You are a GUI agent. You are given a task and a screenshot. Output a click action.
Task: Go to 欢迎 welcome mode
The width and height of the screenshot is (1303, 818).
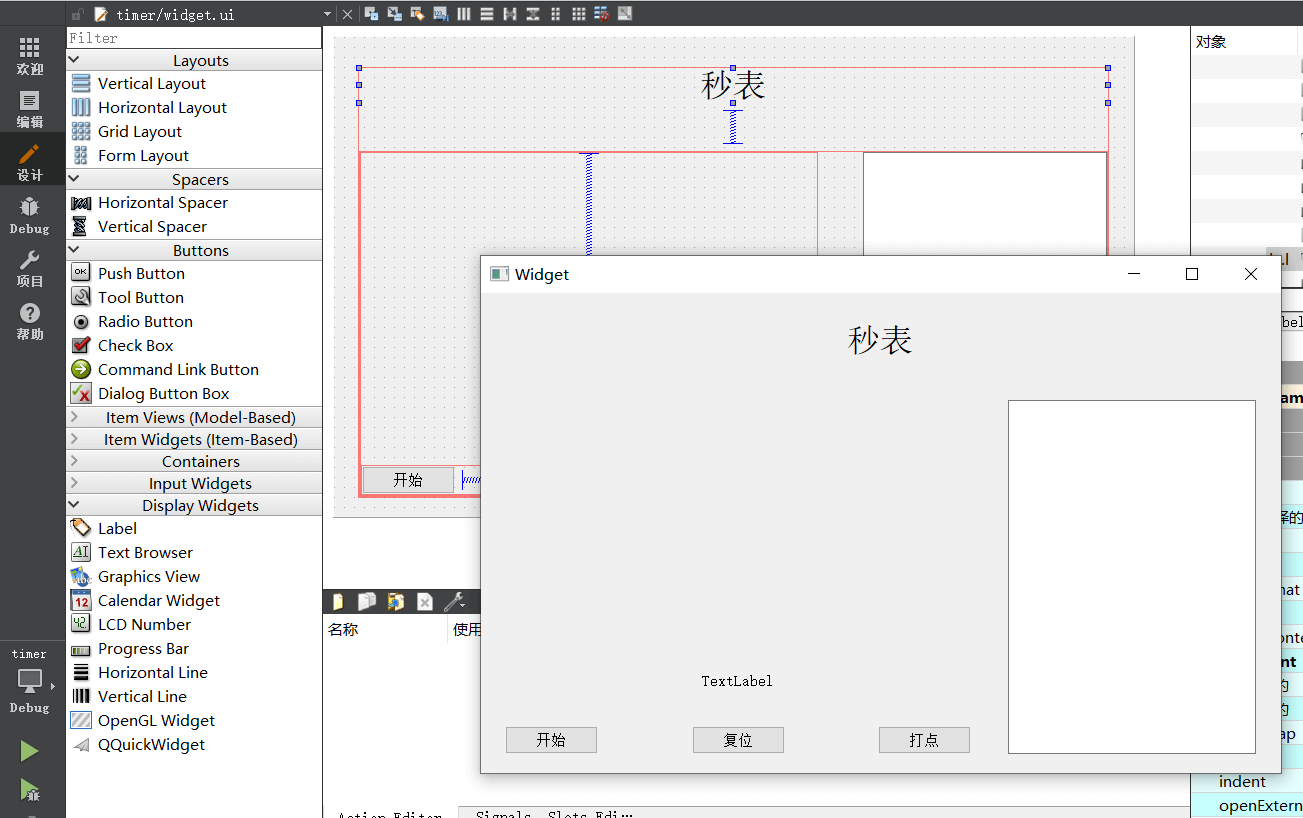[x=30, y=56]
